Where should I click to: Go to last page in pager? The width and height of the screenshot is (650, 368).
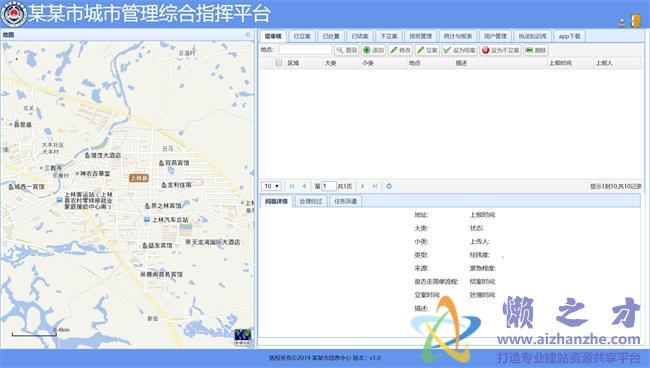[x=375, y=186]
